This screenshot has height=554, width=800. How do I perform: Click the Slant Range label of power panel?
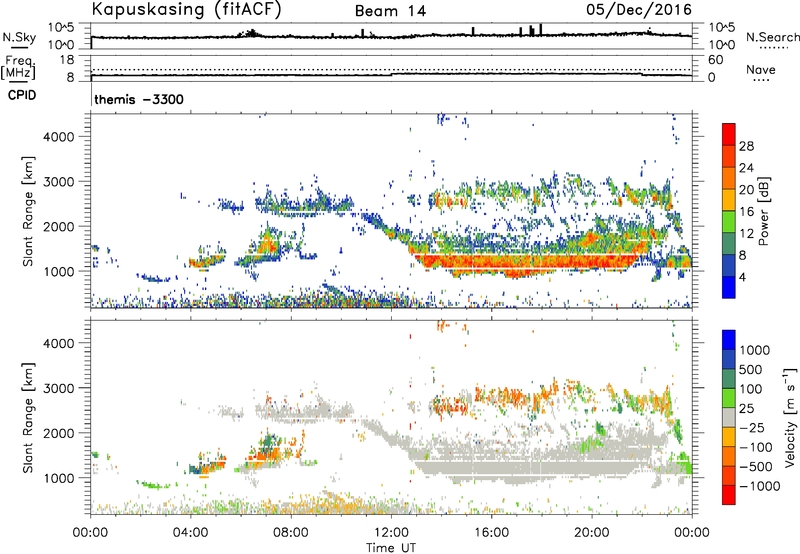click(28, 211)
